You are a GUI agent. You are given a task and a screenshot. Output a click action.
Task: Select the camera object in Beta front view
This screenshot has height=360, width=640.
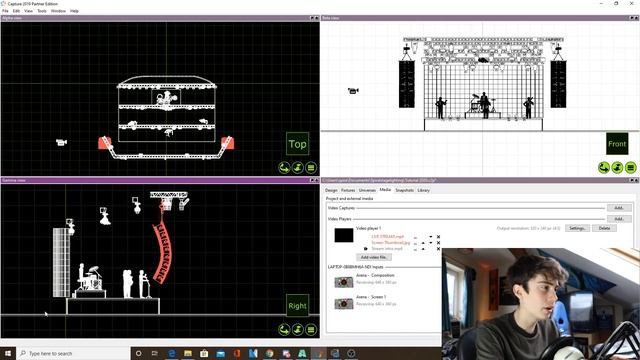click(353, 91)
